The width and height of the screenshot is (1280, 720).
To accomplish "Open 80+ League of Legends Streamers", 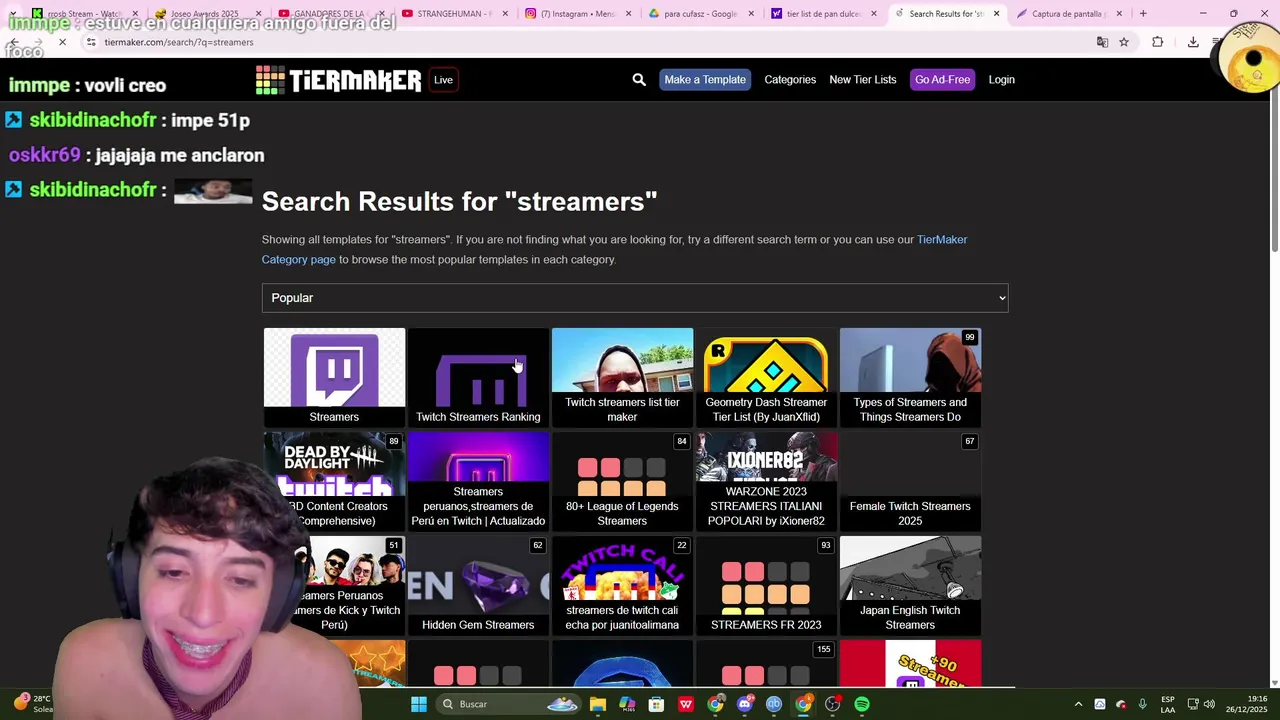I will pos(622,482).
